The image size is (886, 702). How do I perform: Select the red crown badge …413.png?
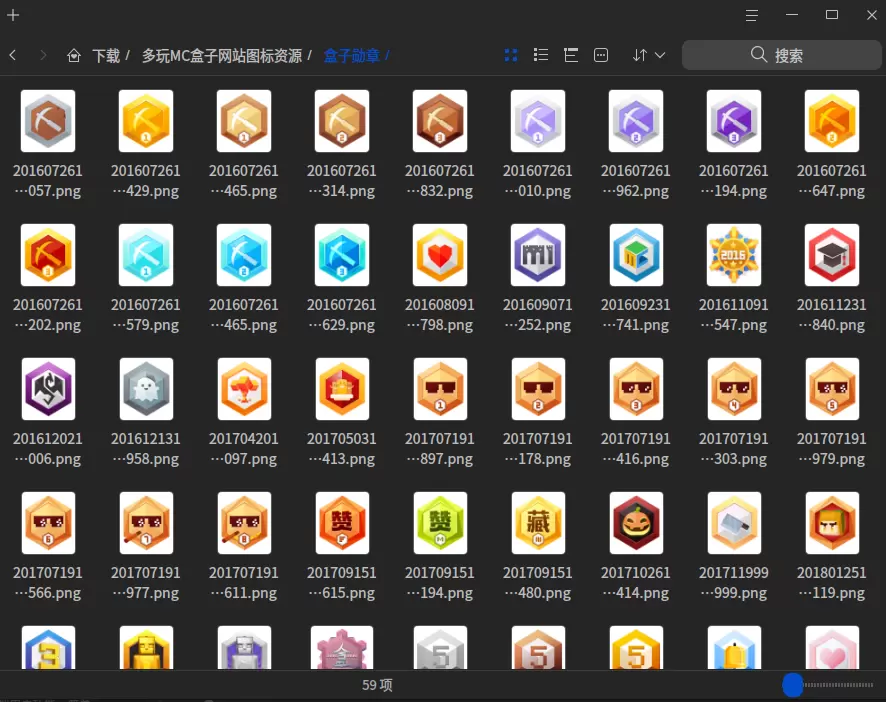click(x=342, y=389)
